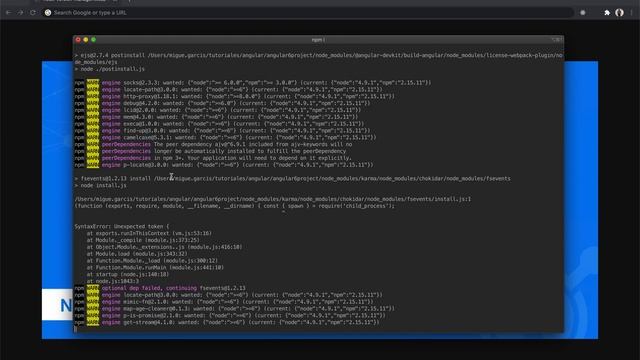Click the round icon left of Extensions
Viewport: 640px width, 360px height.
coord(583,13)
